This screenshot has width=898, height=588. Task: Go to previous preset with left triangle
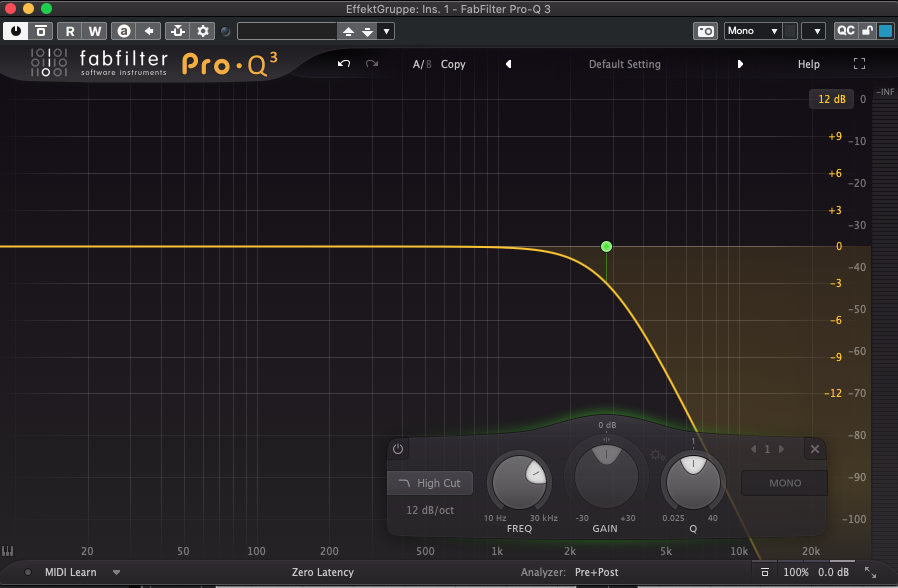[509, 64]
